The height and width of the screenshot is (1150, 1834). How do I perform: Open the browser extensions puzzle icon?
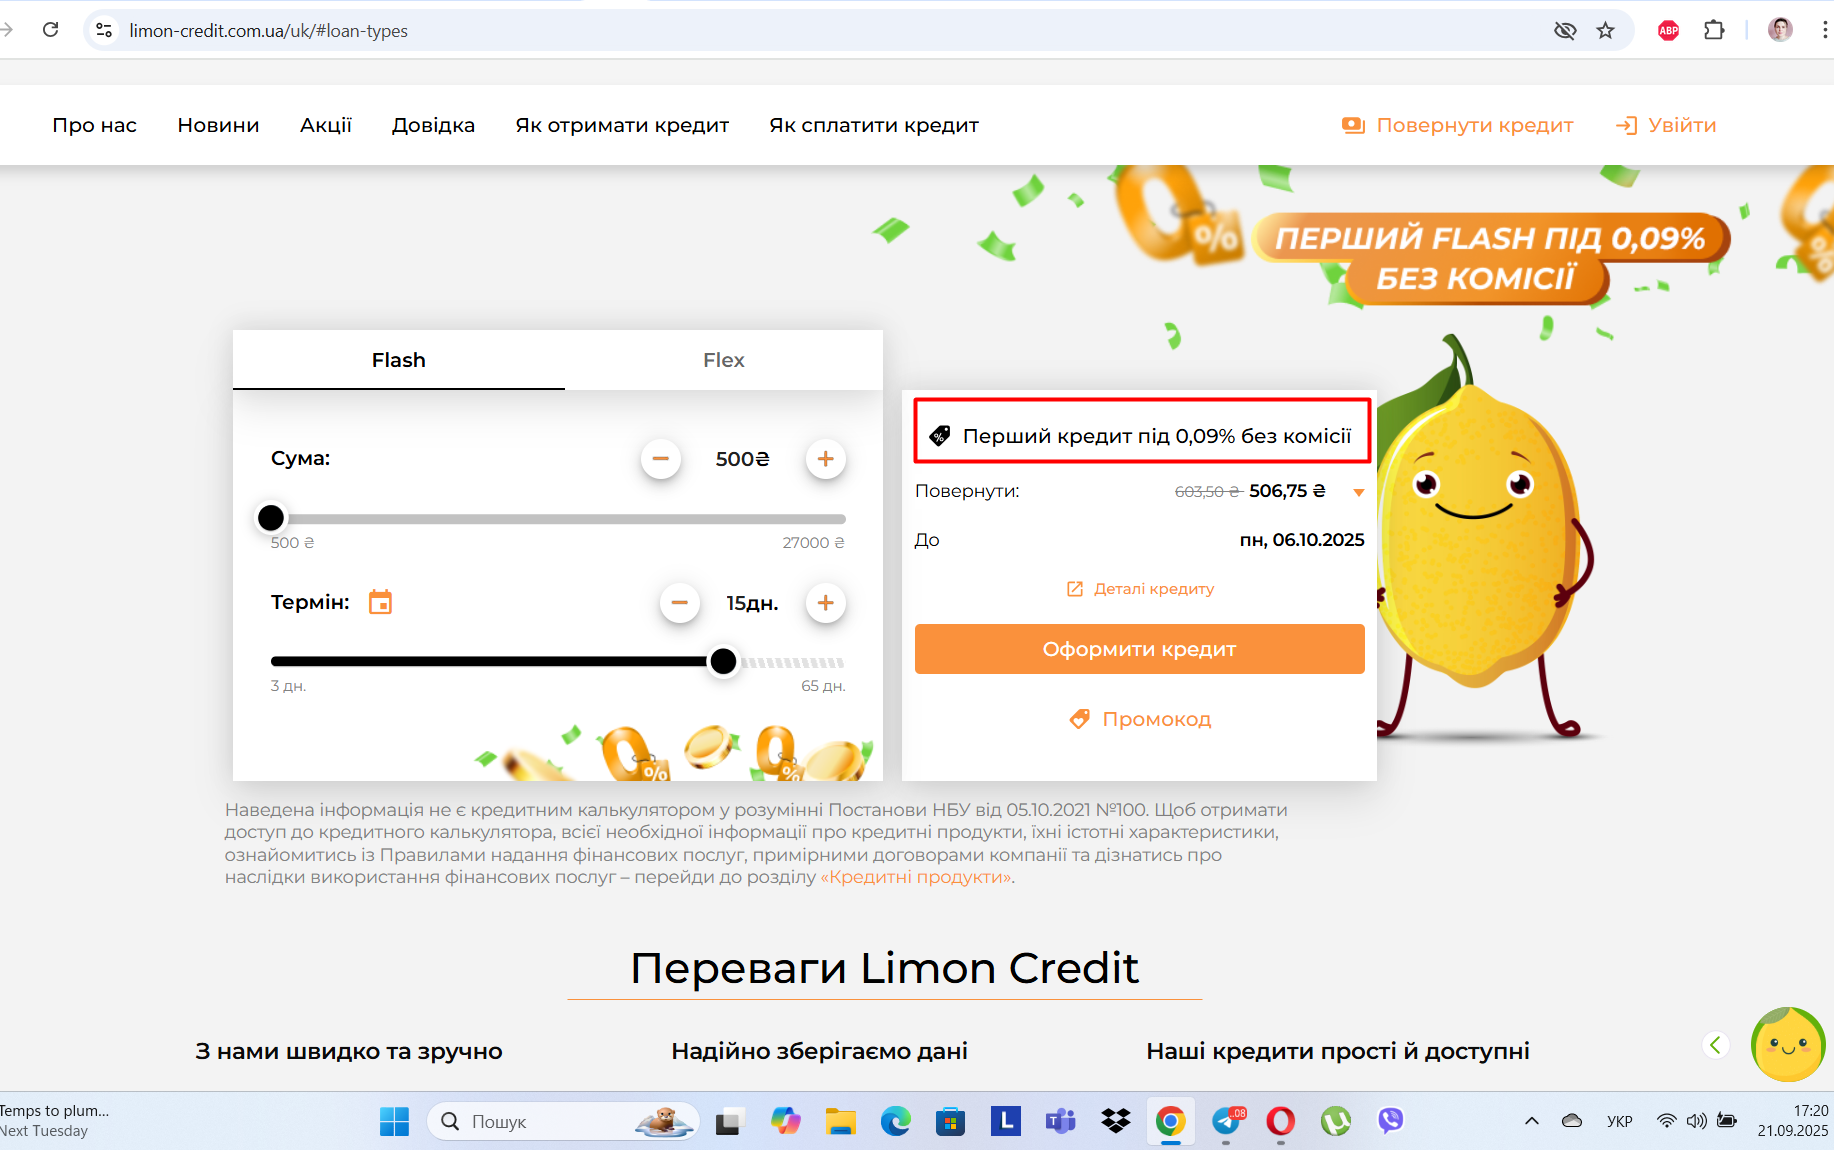click(x=1714, y=31)
